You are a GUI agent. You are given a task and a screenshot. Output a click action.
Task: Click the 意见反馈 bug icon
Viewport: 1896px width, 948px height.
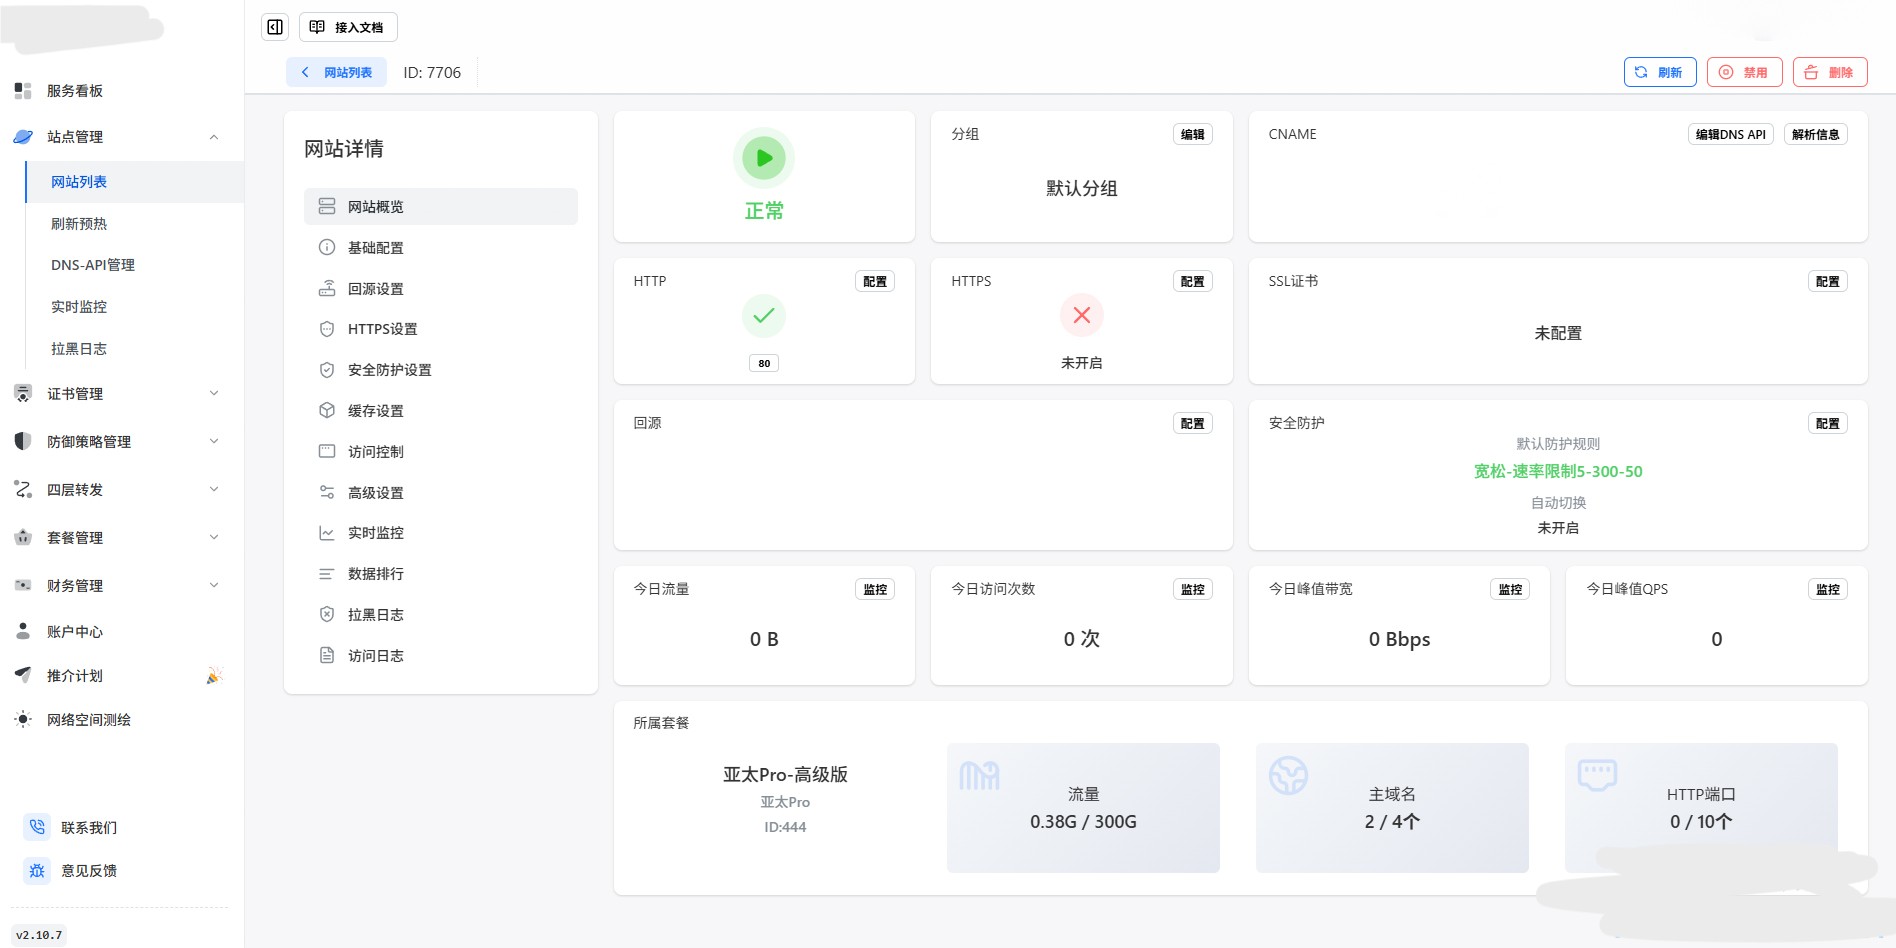pyautogui.click(x=37, y=871)
